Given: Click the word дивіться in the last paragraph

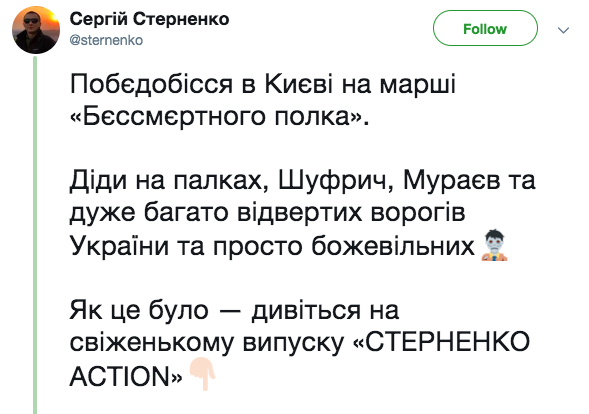Looking at the screenshot, I should (306, 311).
